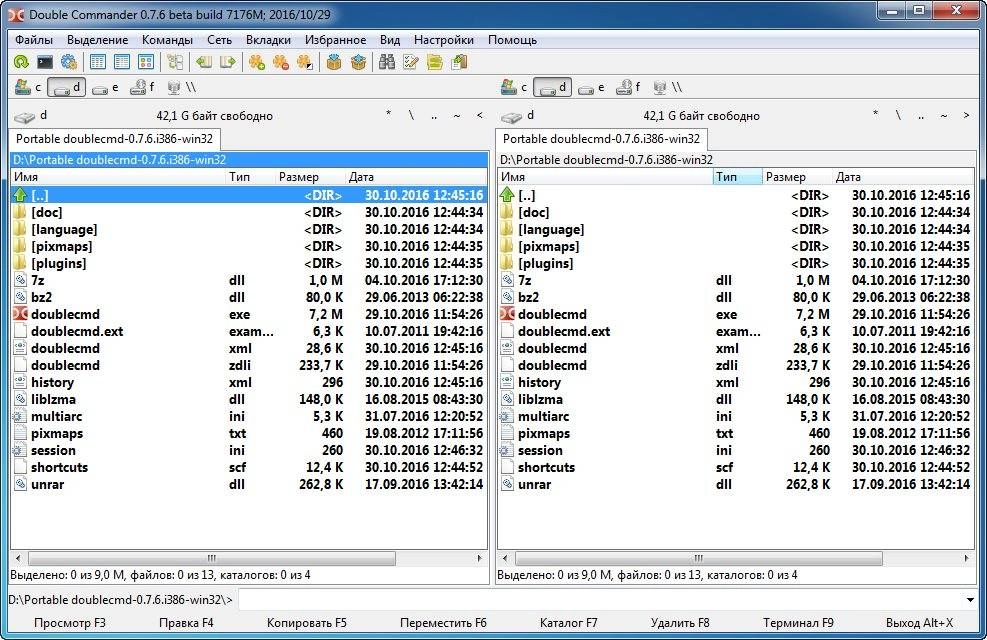Select drive d button in left panel

(x=66, y=87)
